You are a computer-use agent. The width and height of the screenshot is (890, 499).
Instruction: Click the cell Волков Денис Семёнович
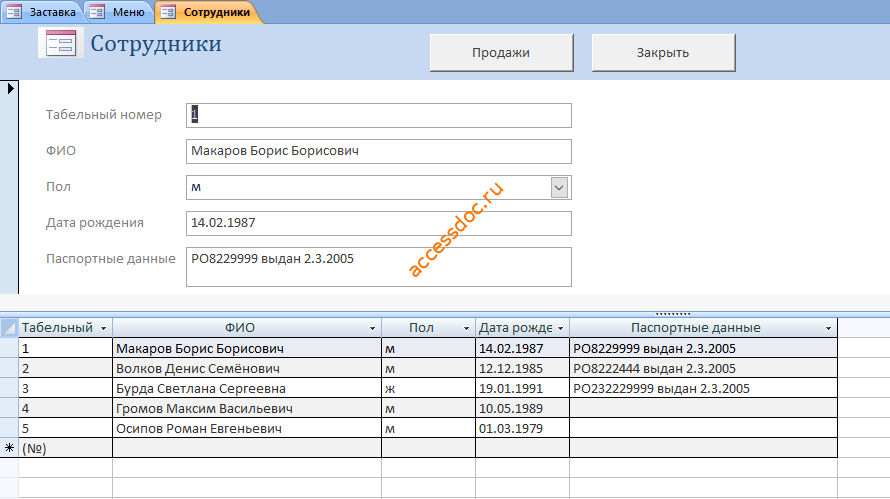click(x=247, y=368)
